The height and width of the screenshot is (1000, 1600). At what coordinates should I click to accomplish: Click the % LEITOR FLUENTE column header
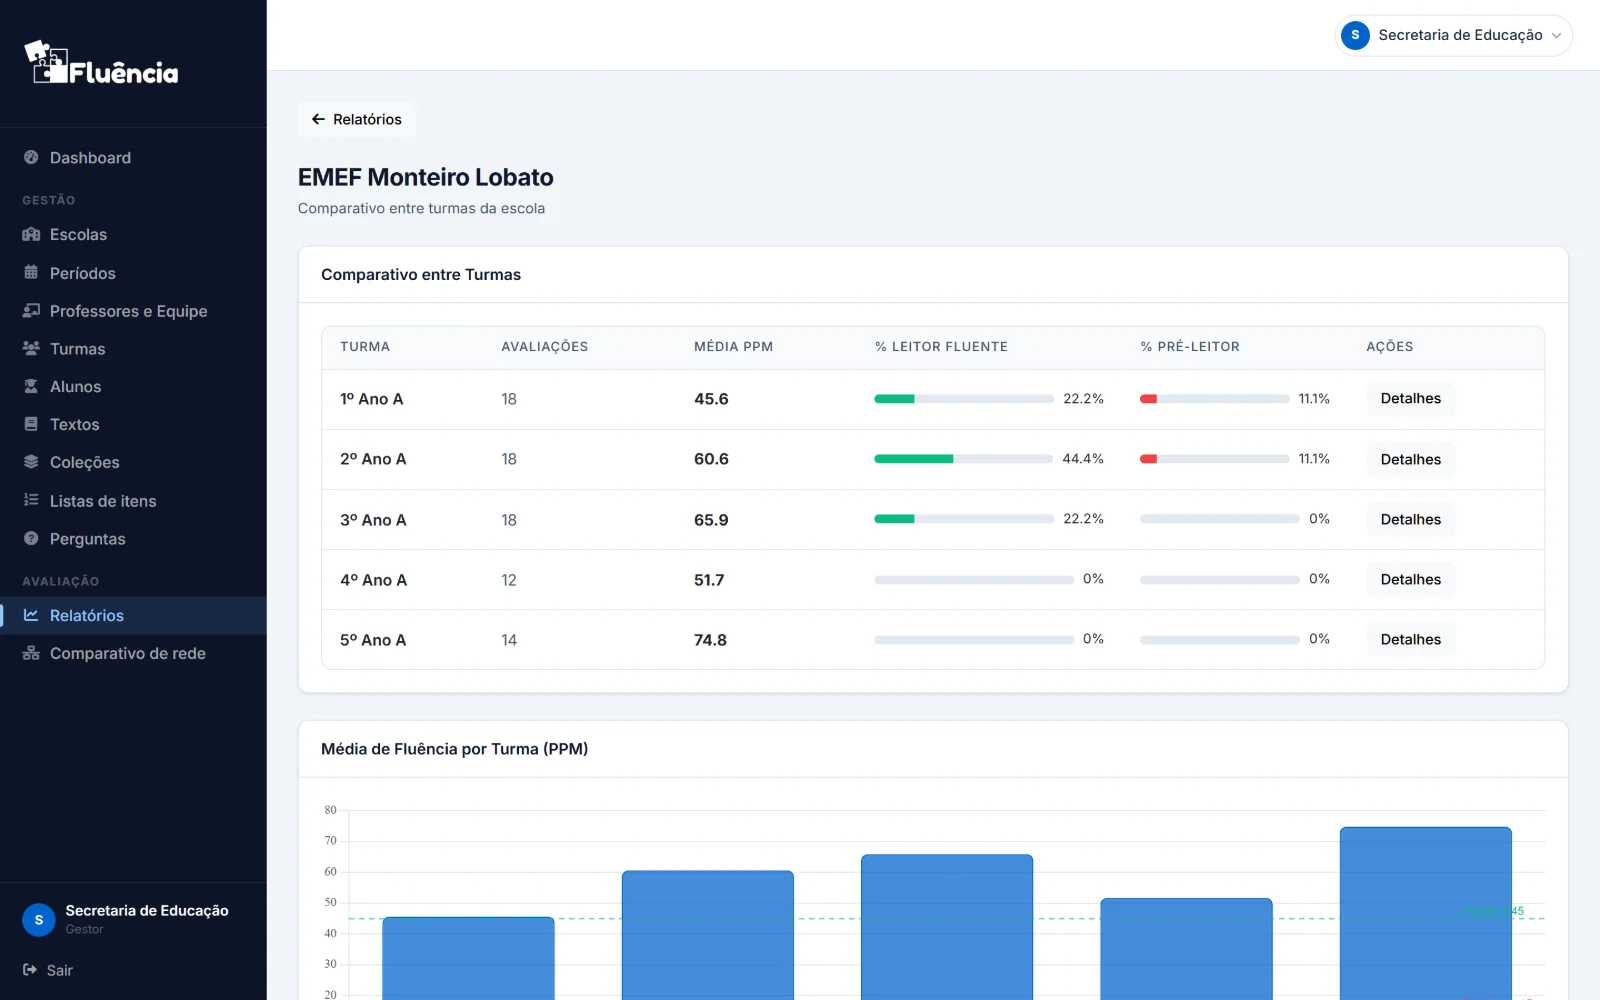pyautogui.click(x=941, y=347)
